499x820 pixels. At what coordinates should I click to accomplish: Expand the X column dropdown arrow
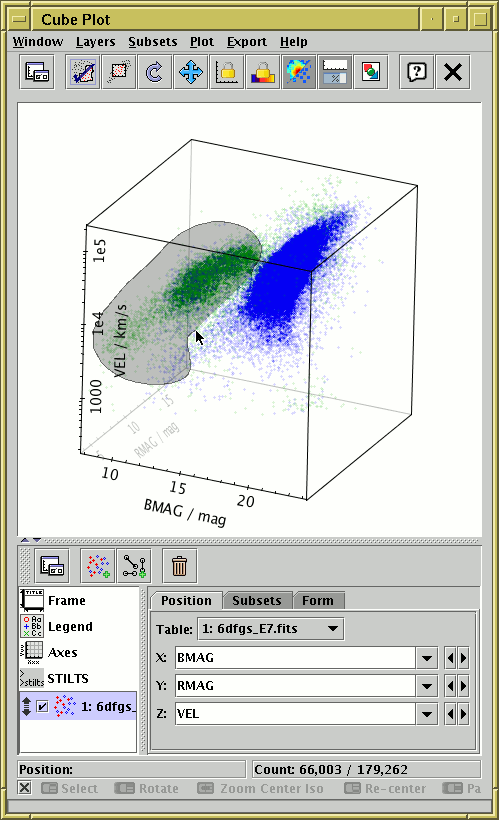pos(427,658)
